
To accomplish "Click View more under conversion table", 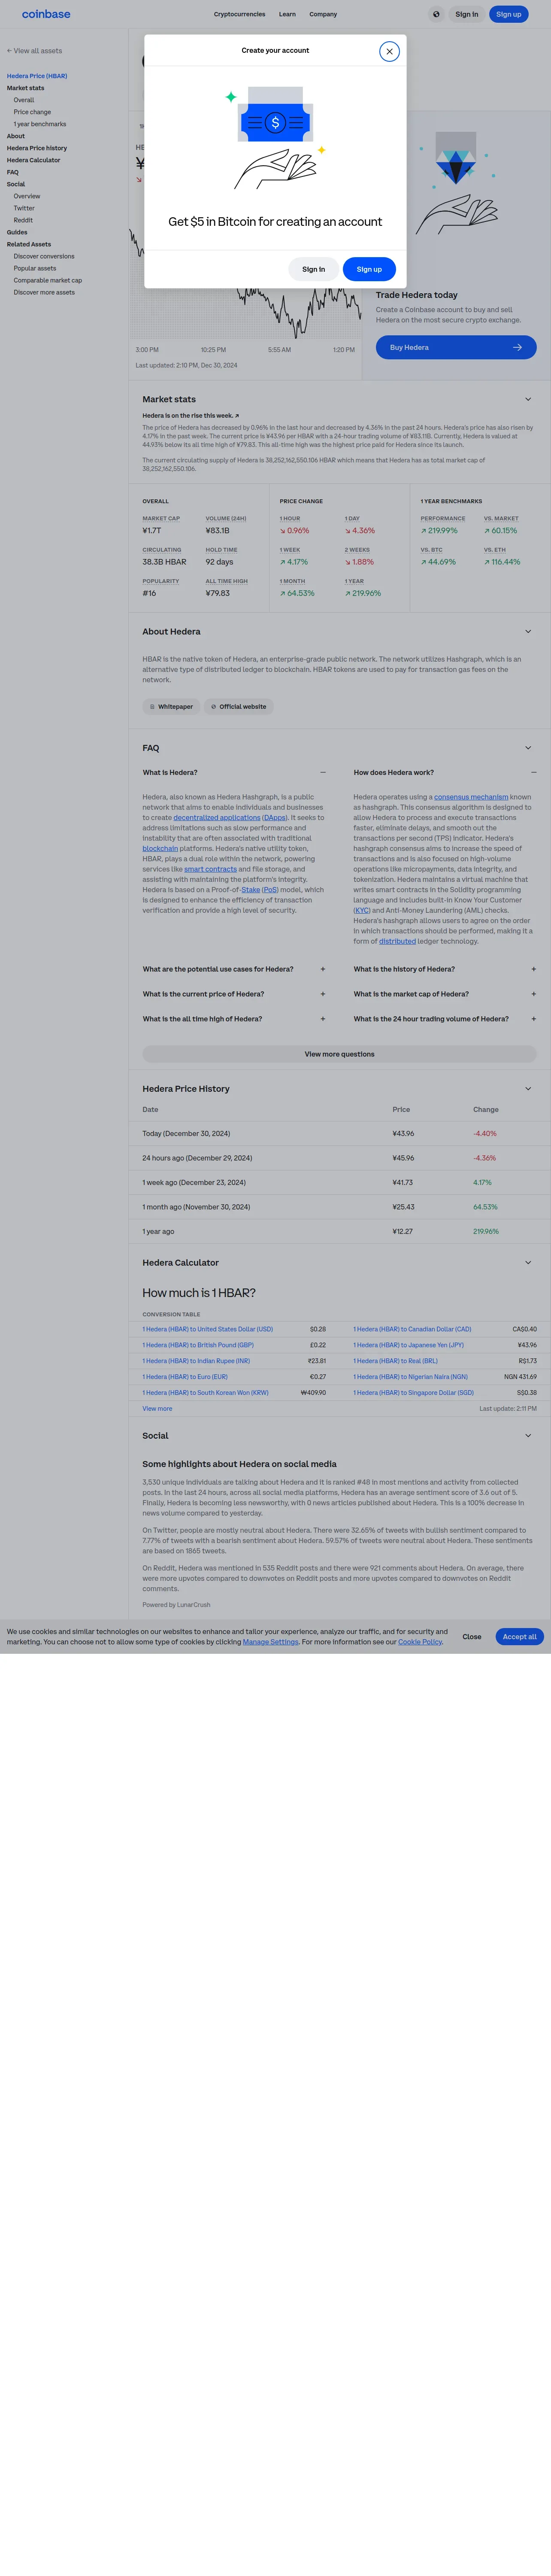I will click(x=157, y=1408).
